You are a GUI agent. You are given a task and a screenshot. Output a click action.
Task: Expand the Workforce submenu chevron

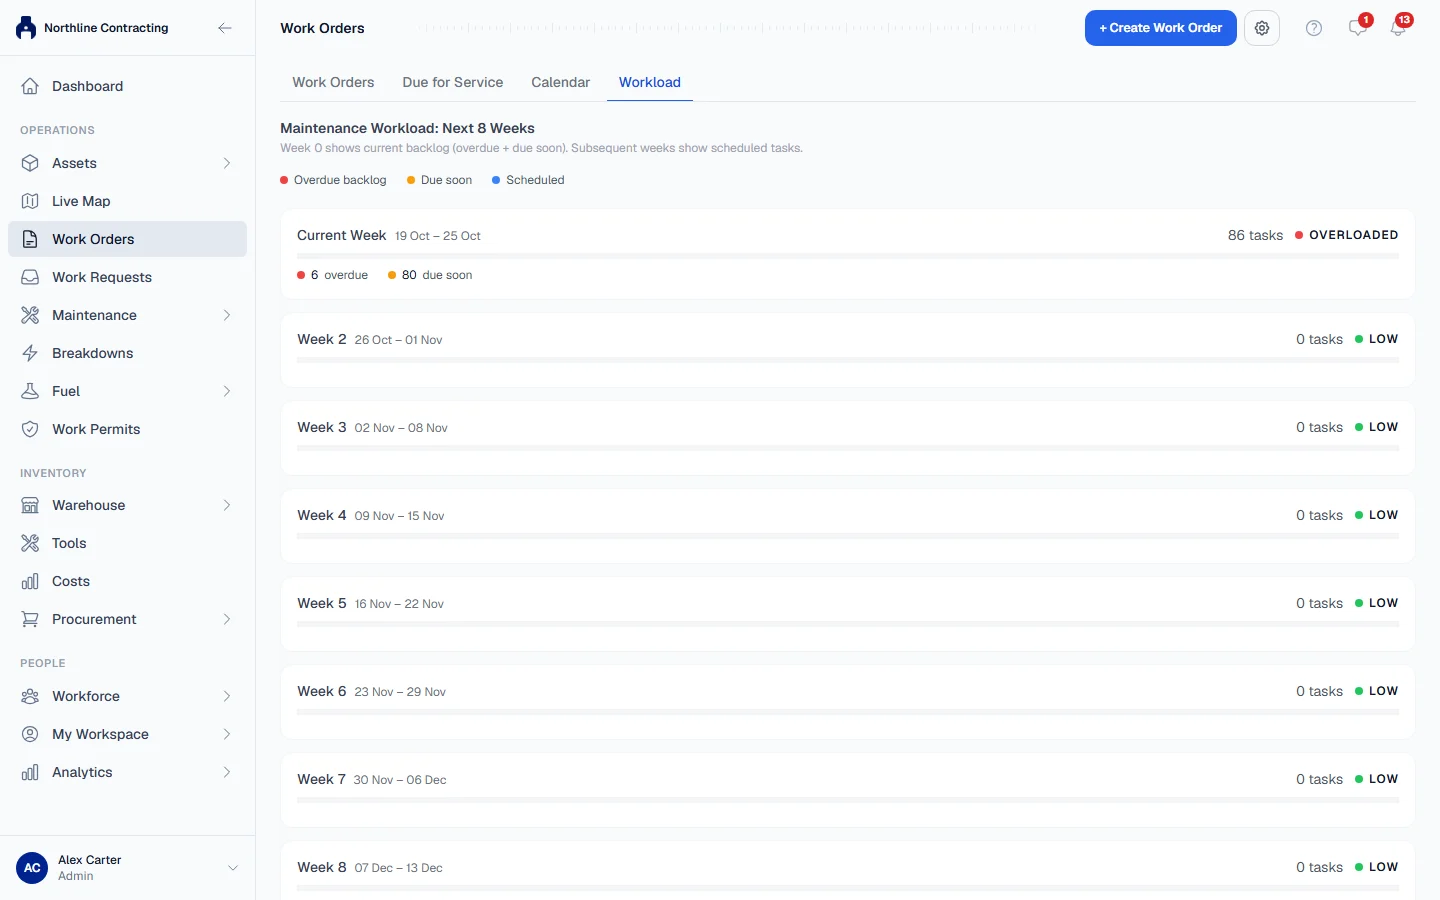[x=227, y=696]
